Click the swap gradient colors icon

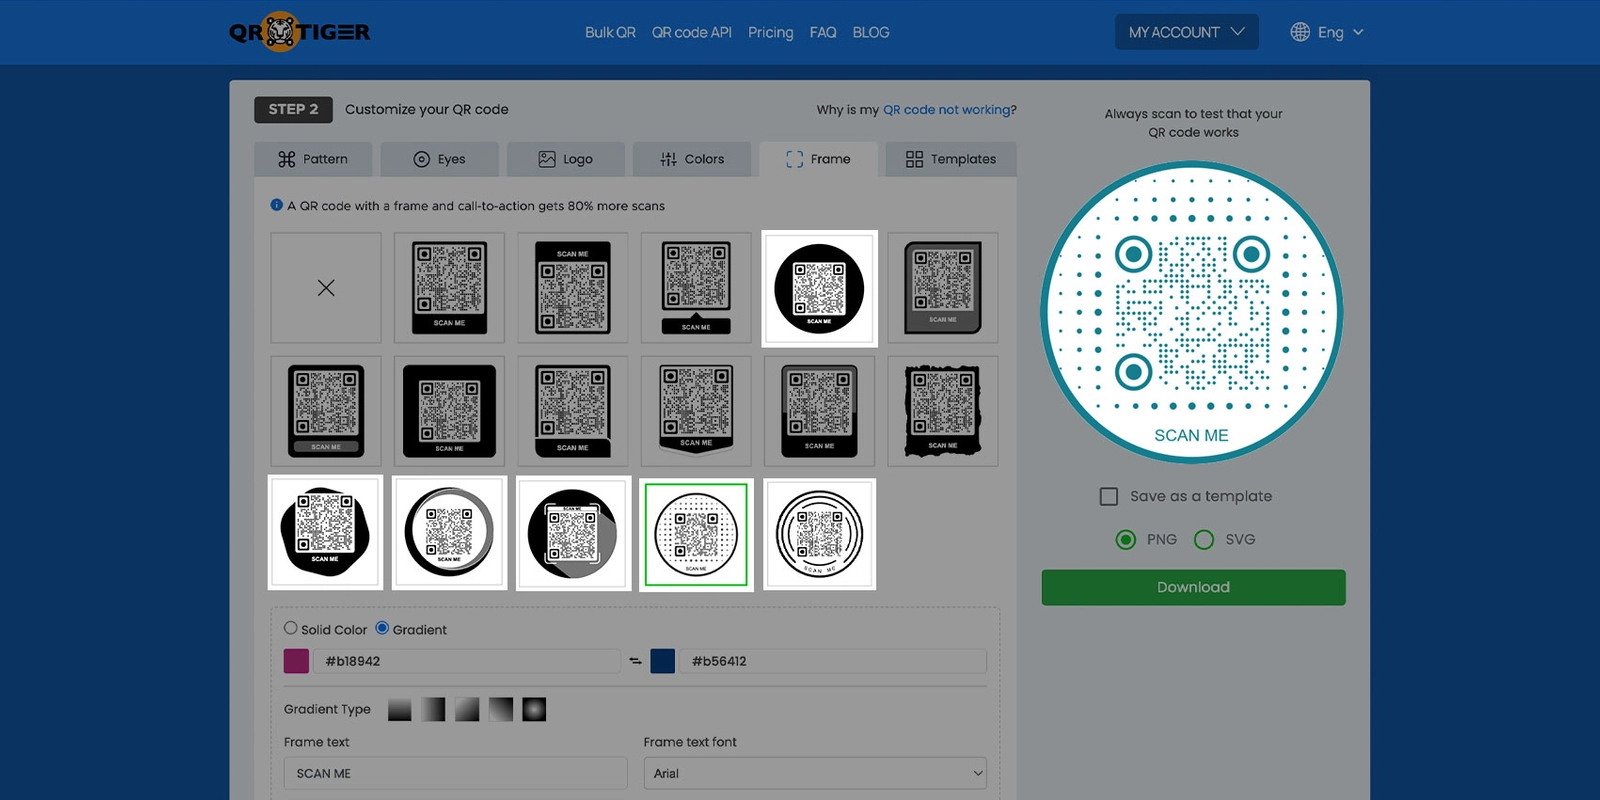[x=635, y=661]
